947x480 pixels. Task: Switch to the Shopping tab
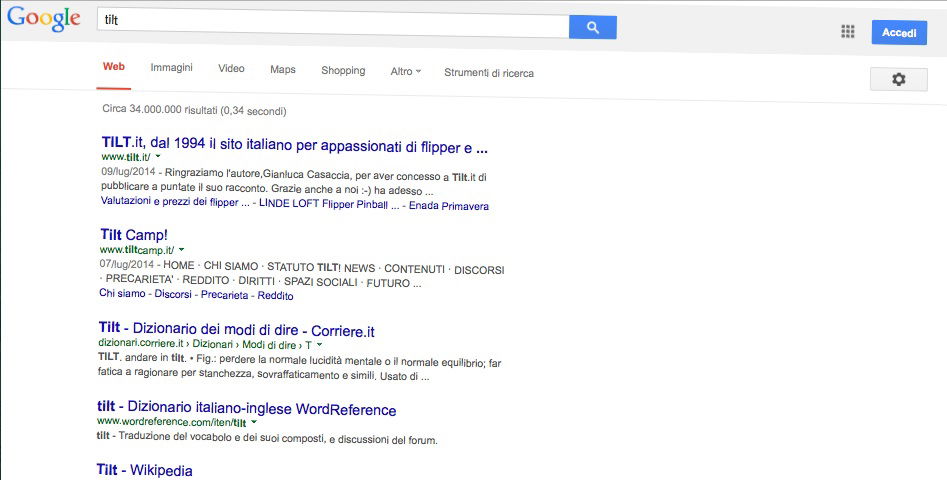click(x=343, y=71)
